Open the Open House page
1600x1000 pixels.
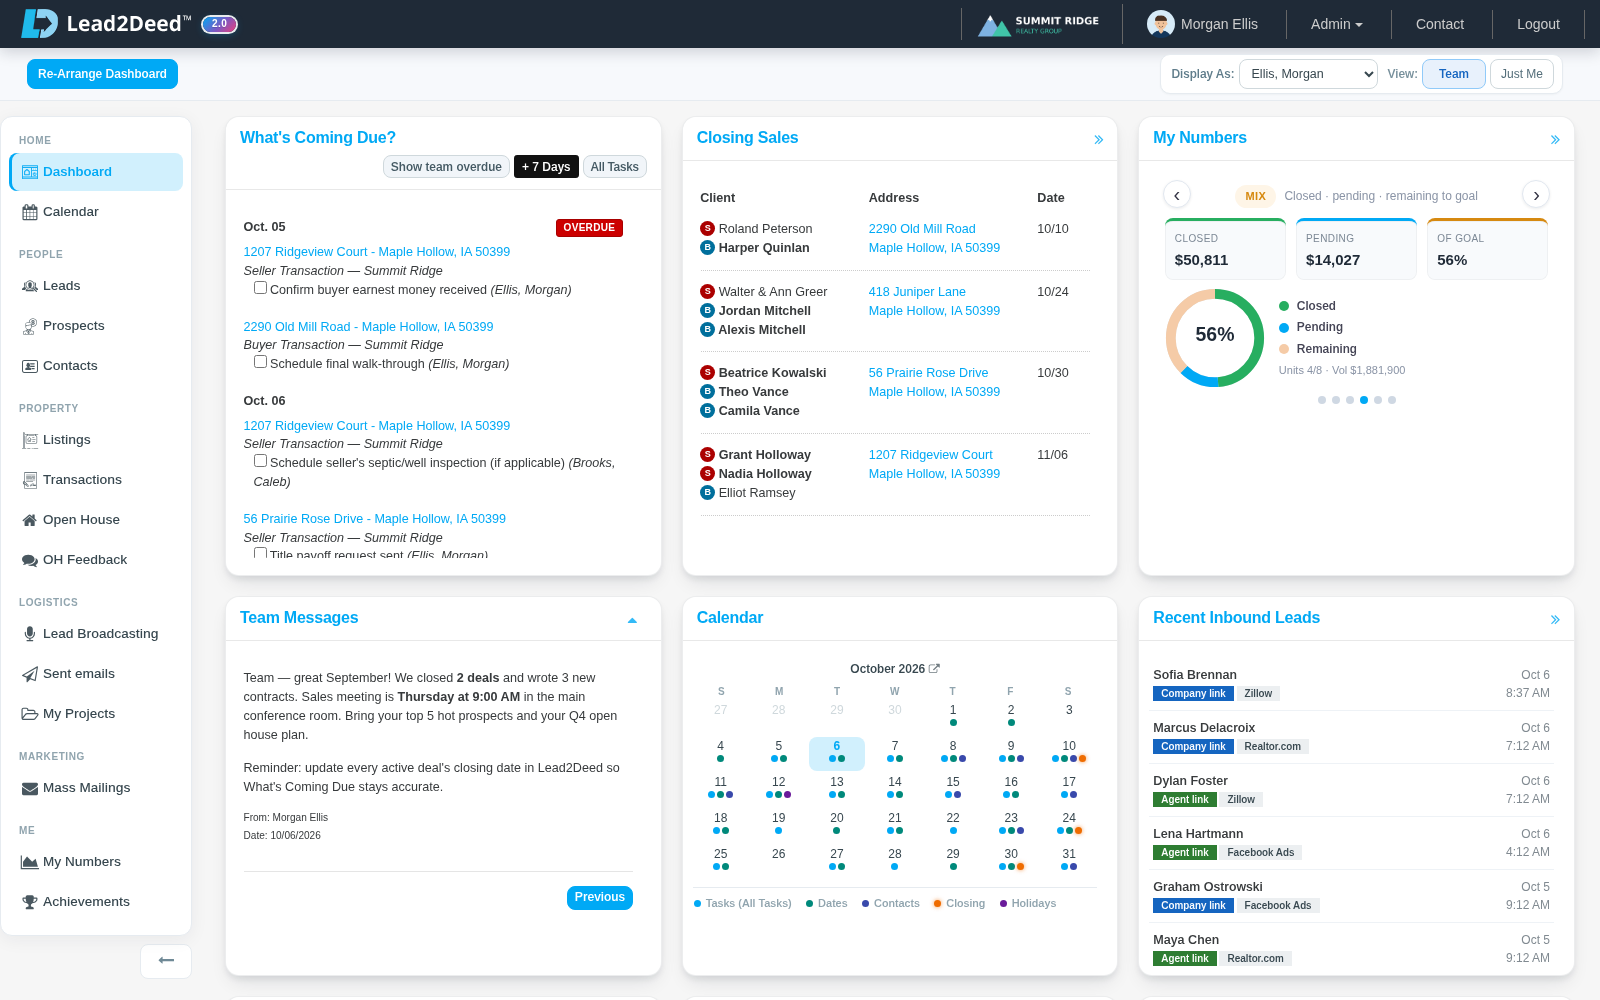(x=96, y=520)
